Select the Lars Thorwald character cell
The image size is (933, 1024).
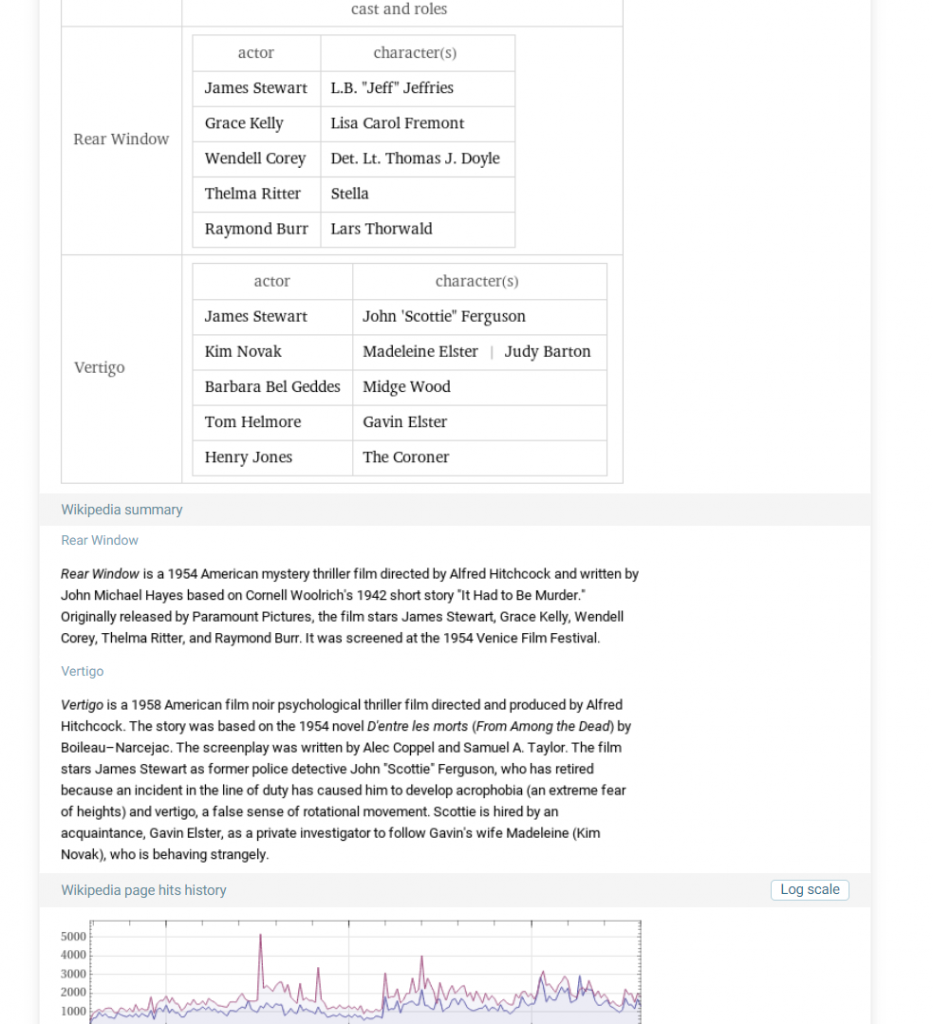382,228
